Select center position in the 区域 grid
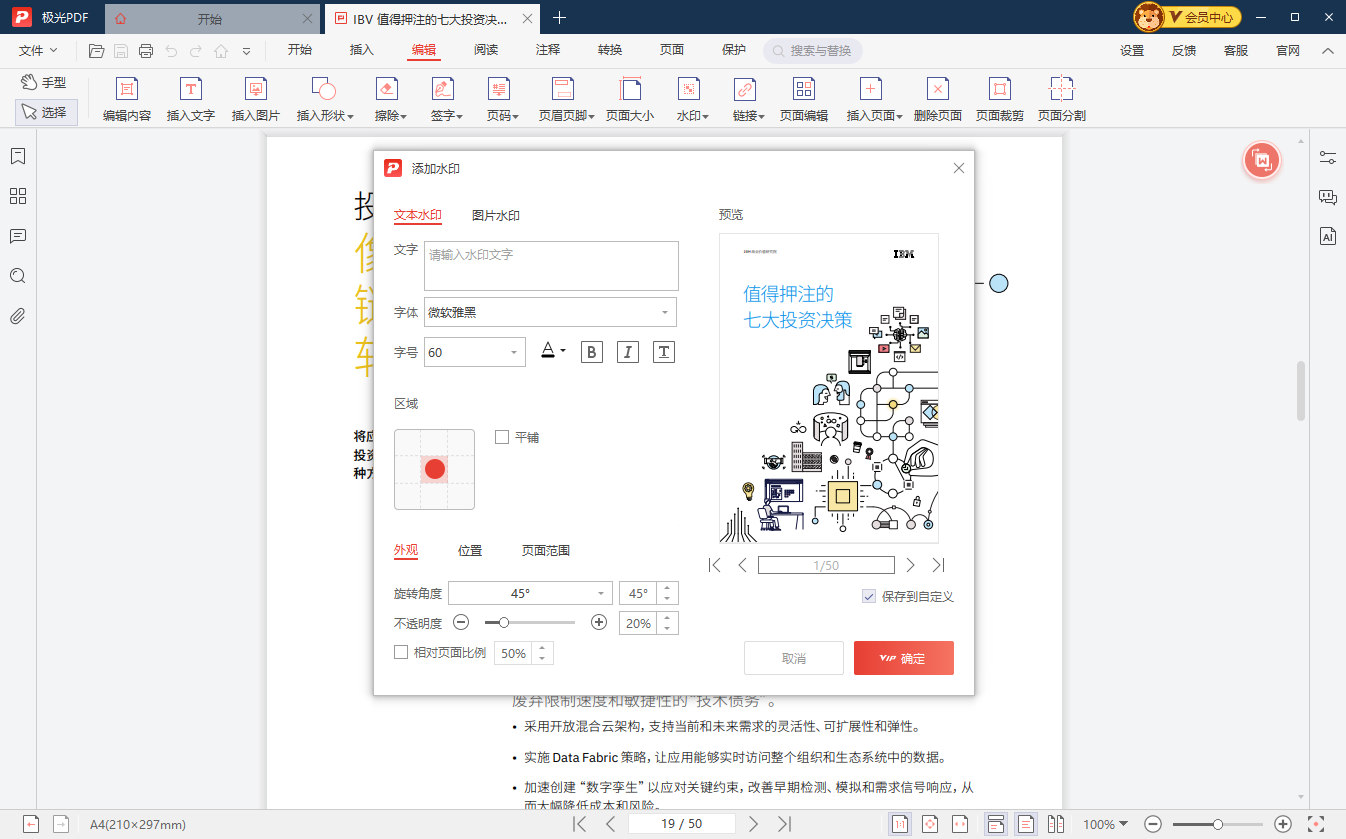Screen dimensions: 1346x839 [x=435, y=469]
